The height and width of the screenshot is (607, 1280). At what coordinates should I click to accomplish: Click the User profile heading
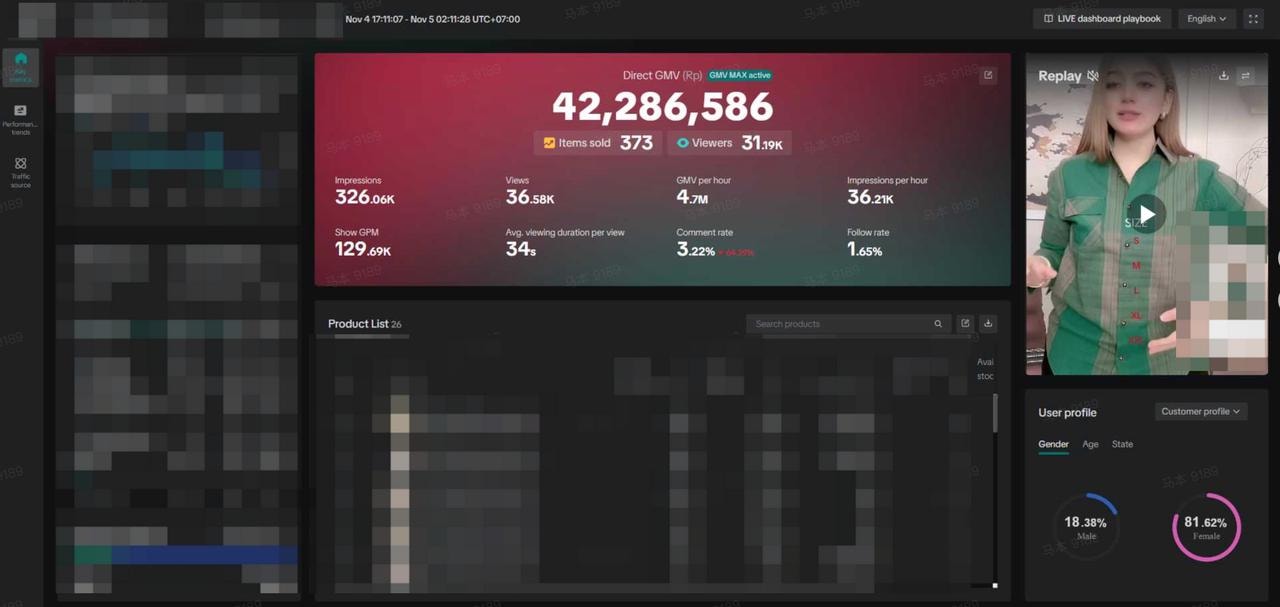[1067, 412]
